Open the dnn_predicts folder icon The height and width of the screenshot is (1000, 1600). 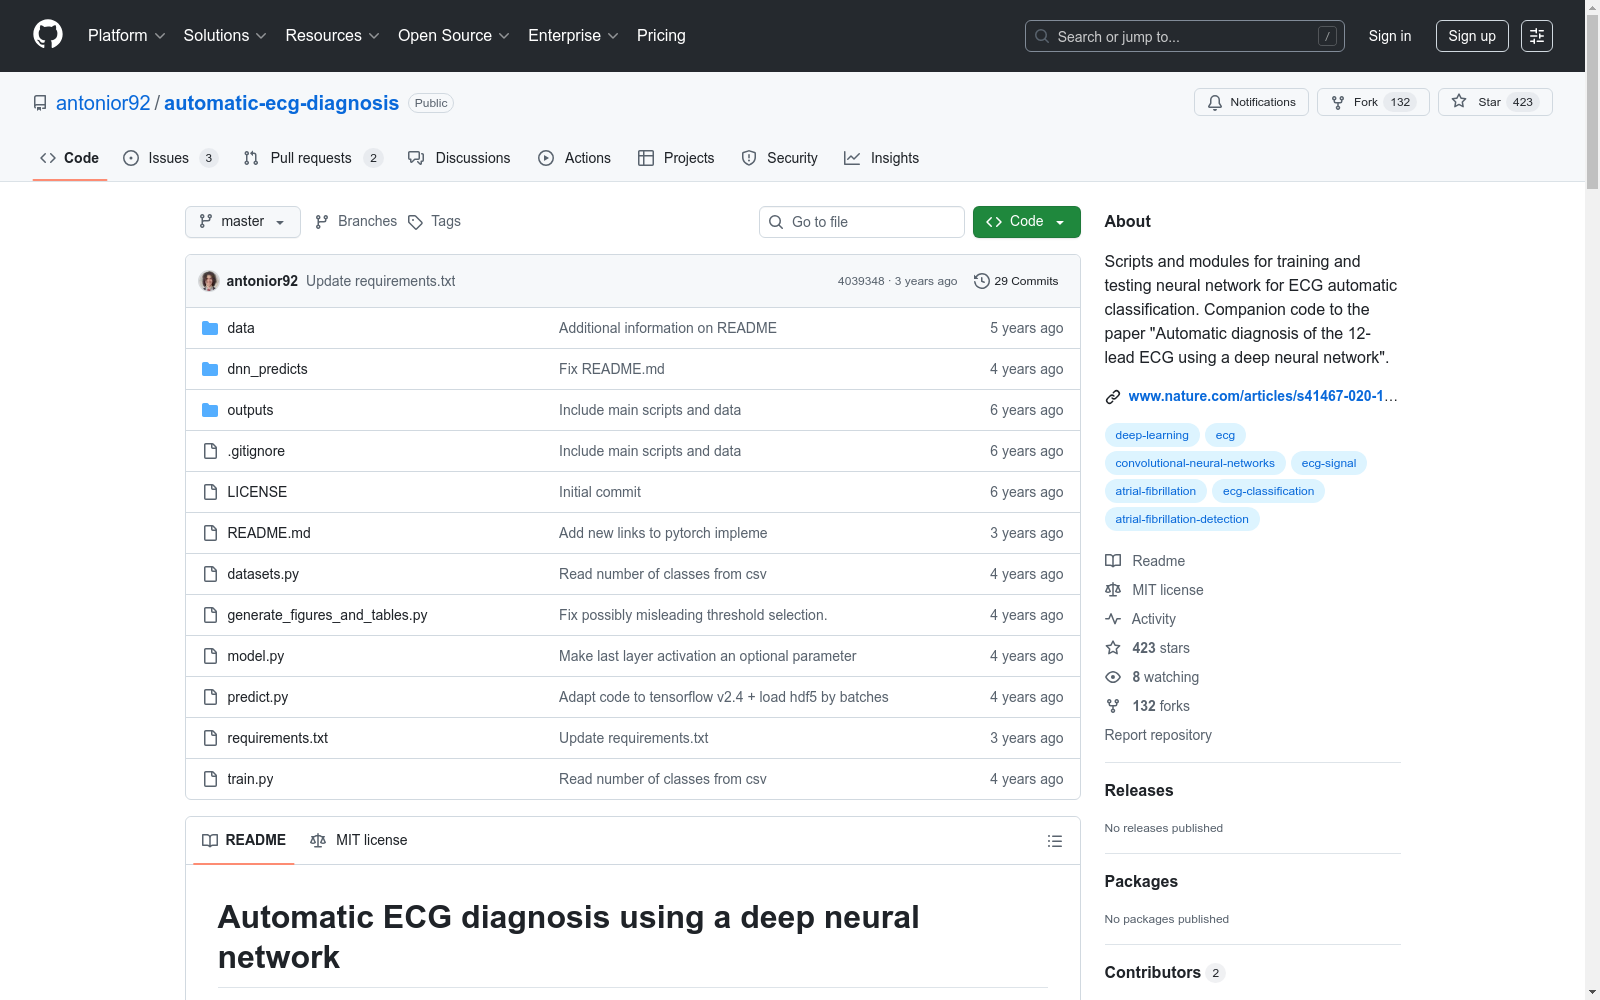[210, 369]
